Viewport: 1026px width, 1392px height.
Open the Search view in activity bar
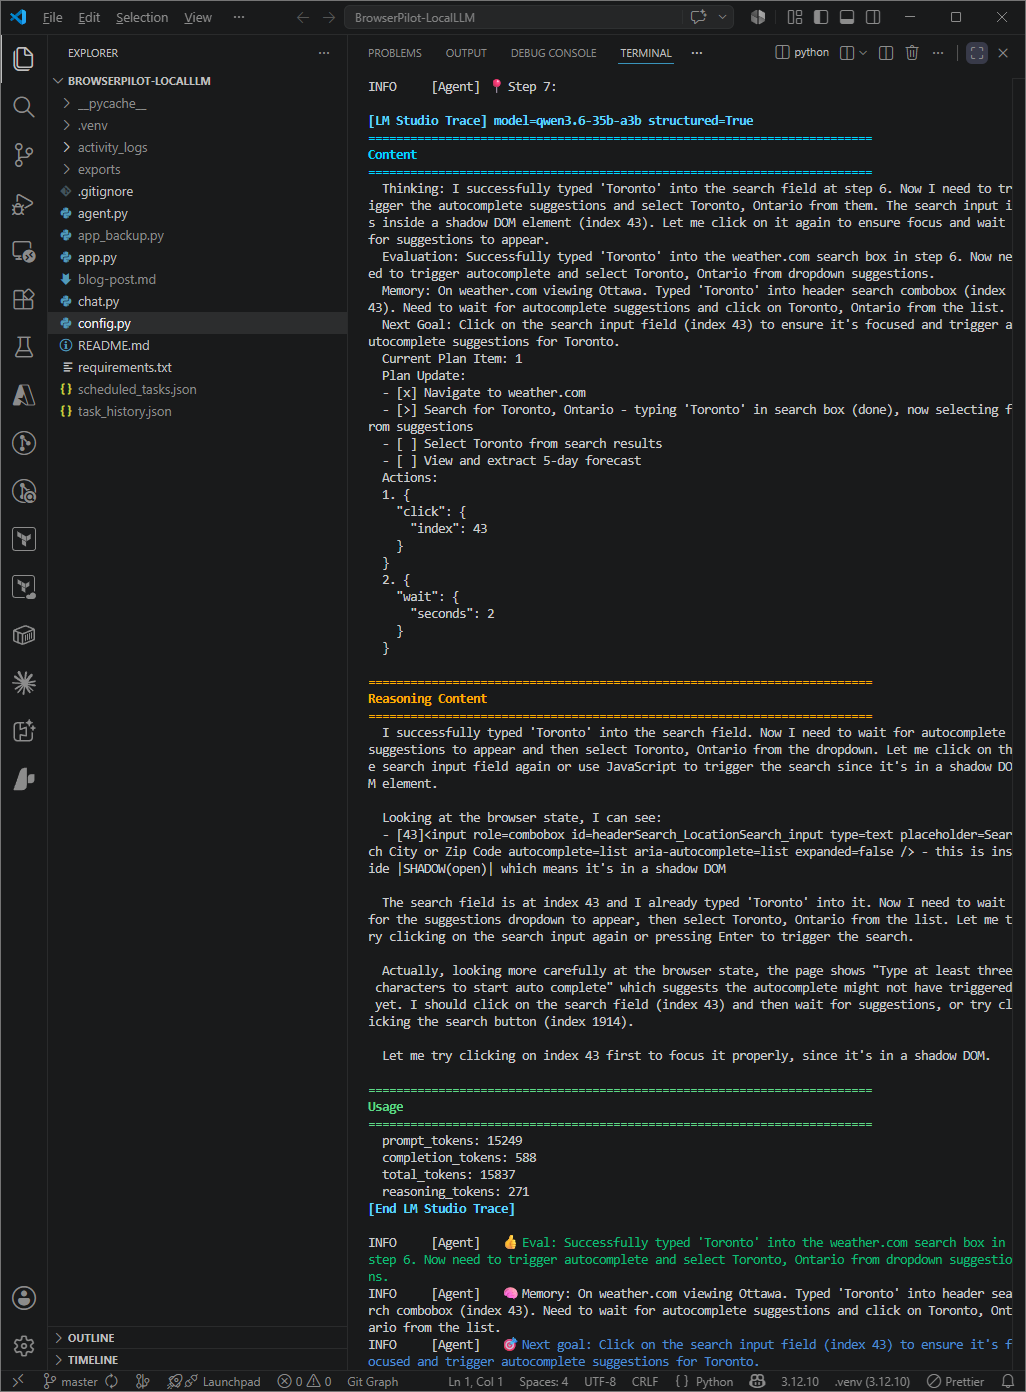click(x=24, y=106)
